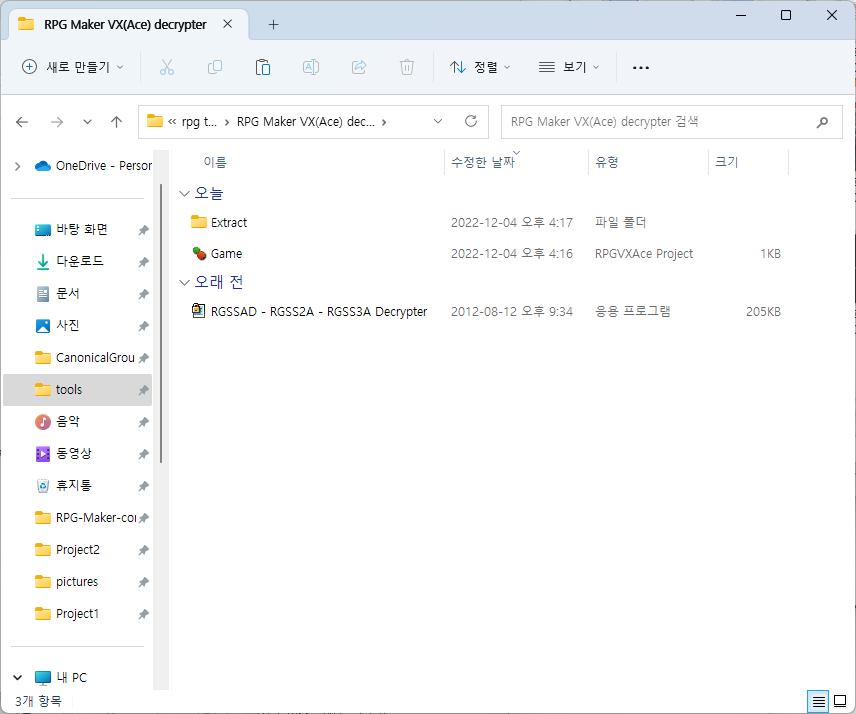Show hidden path via « chevron
This screenshot has height=714, width=856.
172,122
